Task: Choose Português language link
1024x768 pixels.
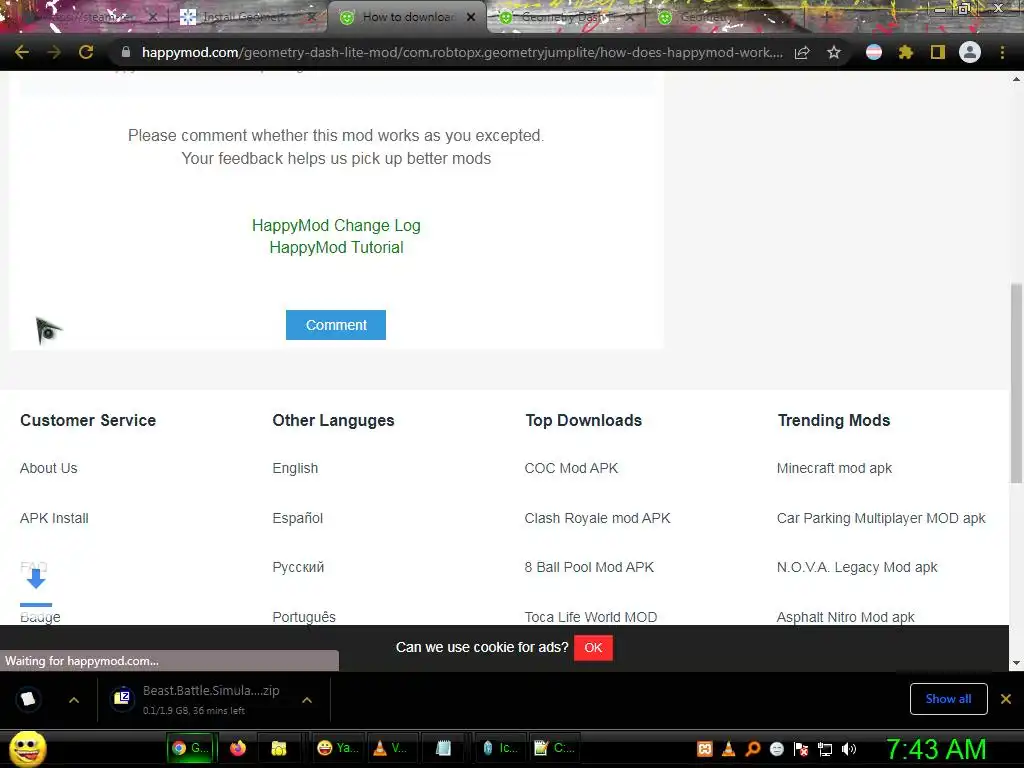Action: pos(304,617)
